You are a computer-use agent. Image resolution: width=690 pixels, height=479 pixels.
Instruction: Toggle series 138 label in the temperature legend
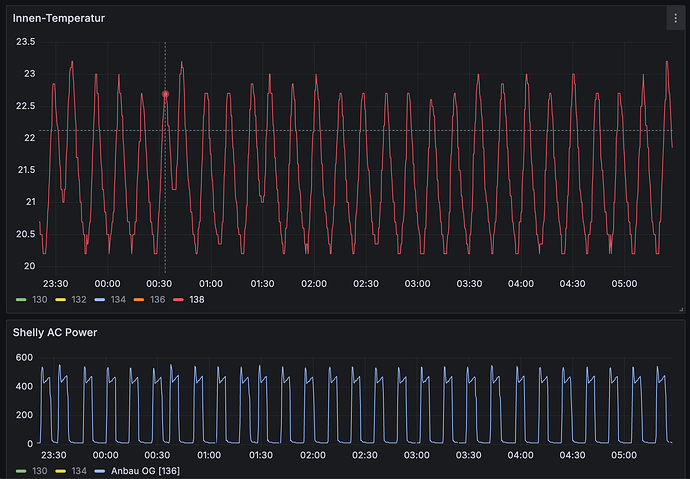[197, 299]
